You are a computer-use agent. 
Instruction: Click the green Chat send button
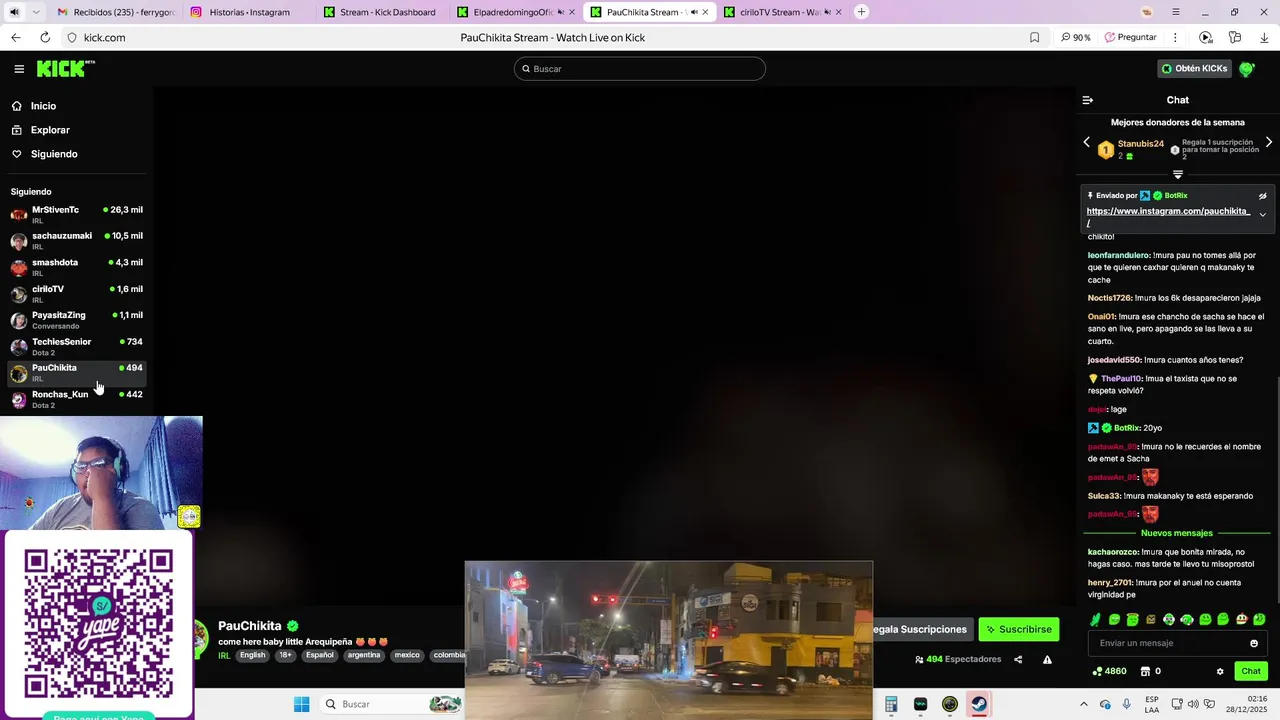(x=1251, y=671)
